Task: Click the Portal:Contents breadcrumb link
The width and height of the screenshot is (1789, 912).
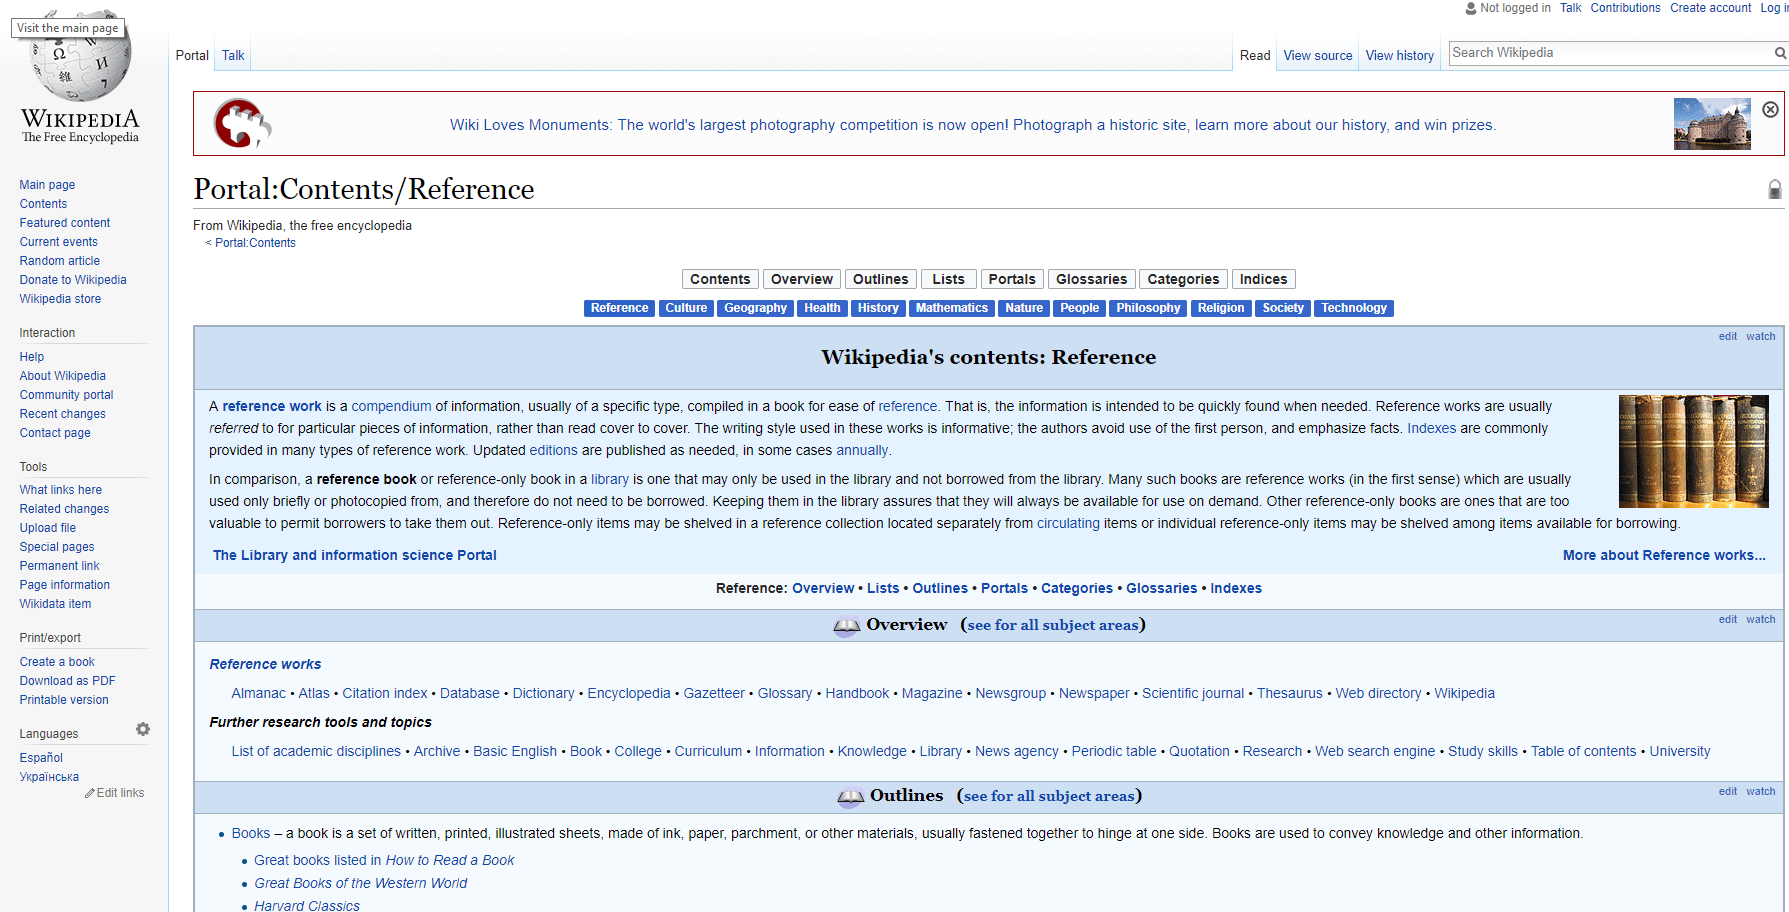Action: 255,243
